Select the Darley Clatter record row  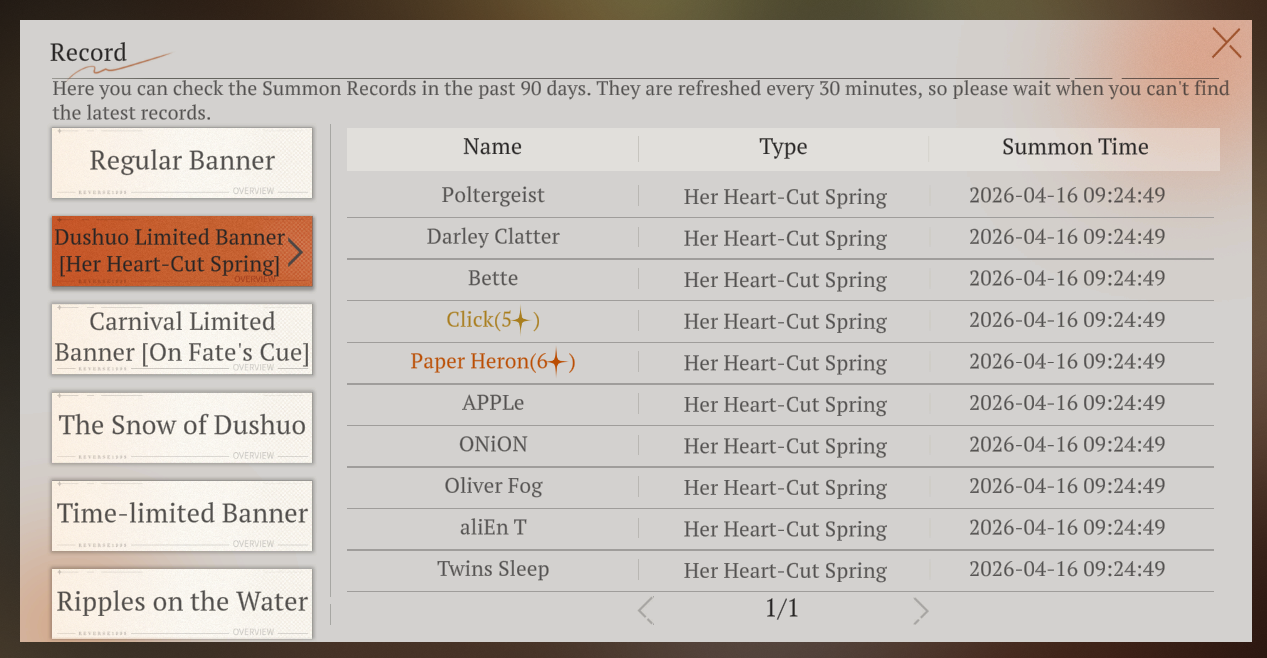(781, 238)
